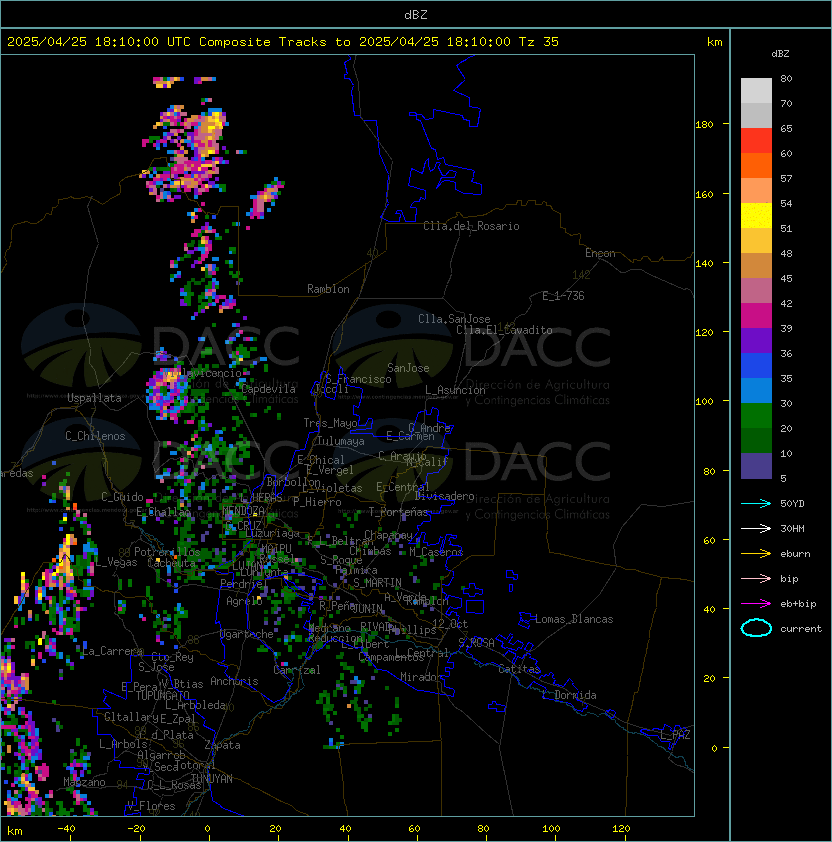Click the white 30HM arrow in legend
Screen dimensions: 832x842
click(x=756, y=528)
